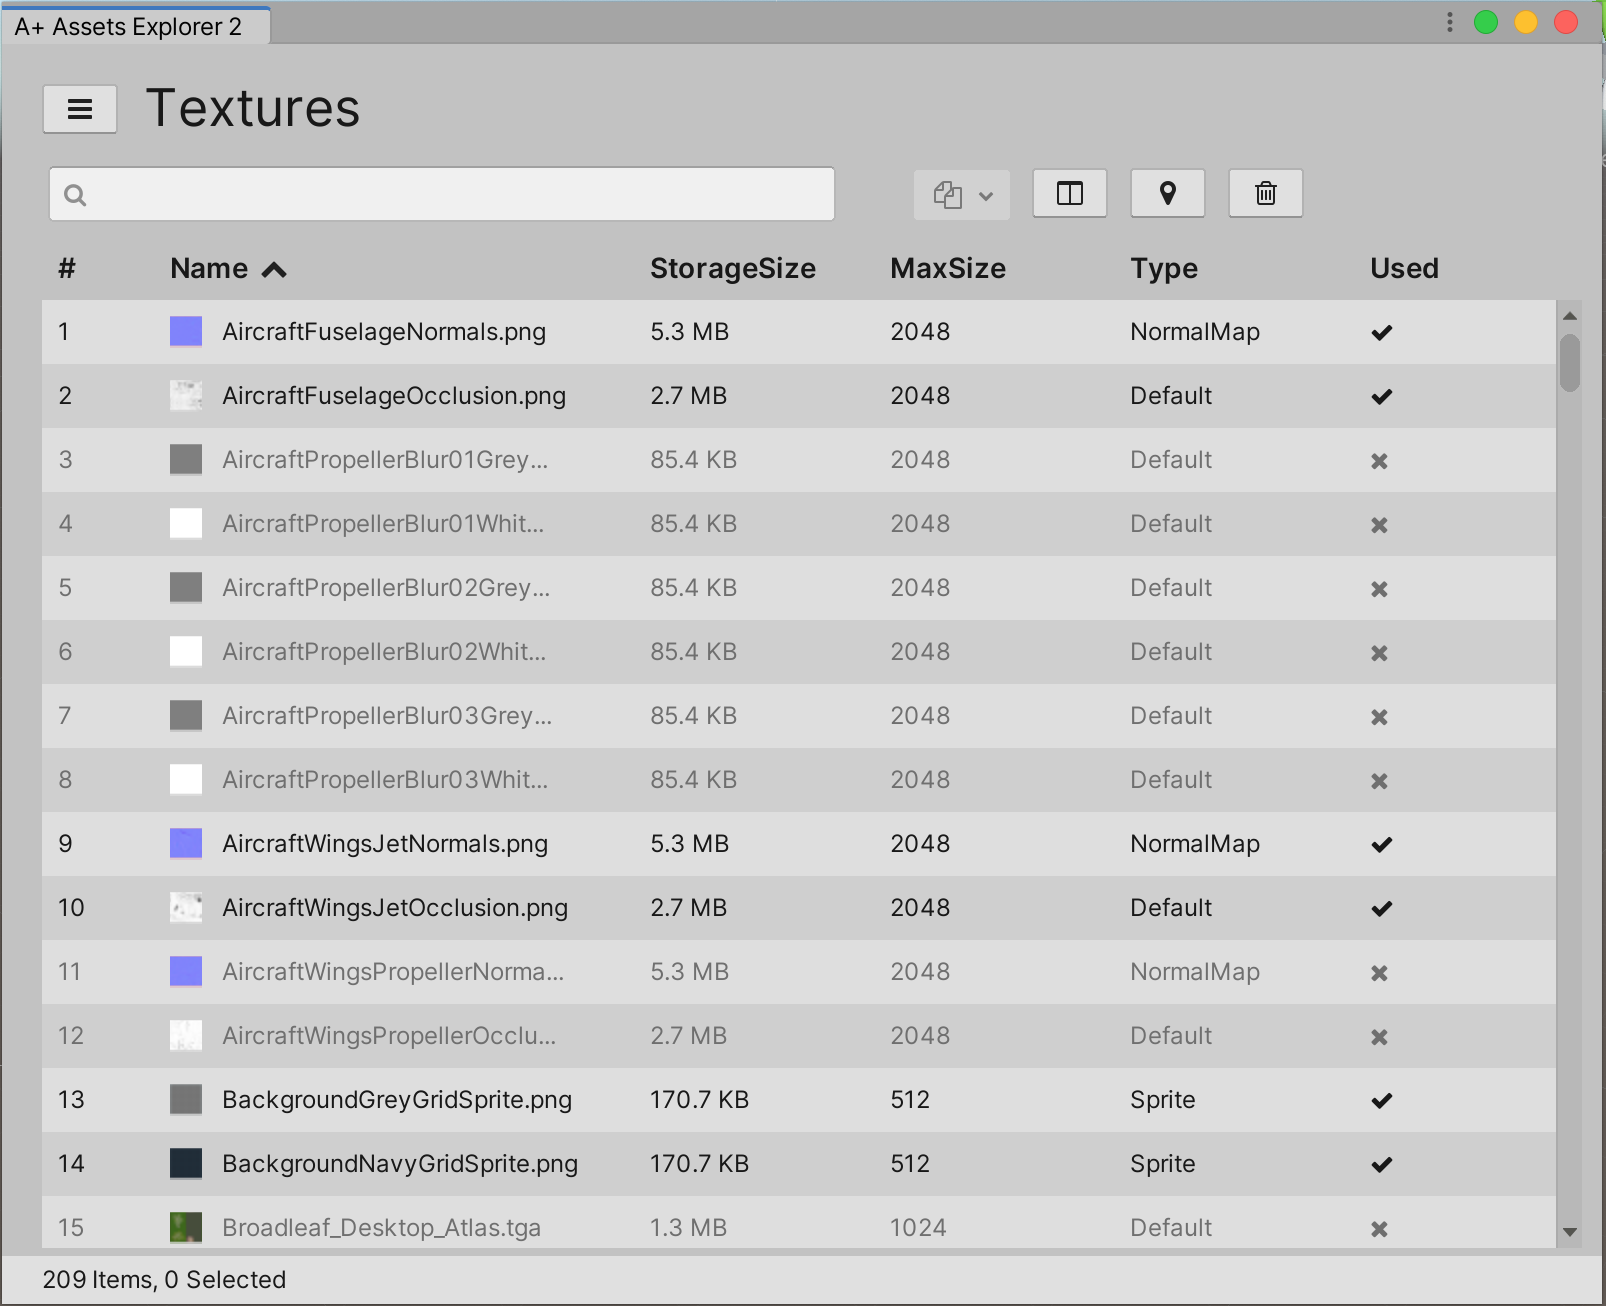Viewport: 1606px width, 1306px height.
Task: Sort by the Type column header
Action: point(1164,268)
